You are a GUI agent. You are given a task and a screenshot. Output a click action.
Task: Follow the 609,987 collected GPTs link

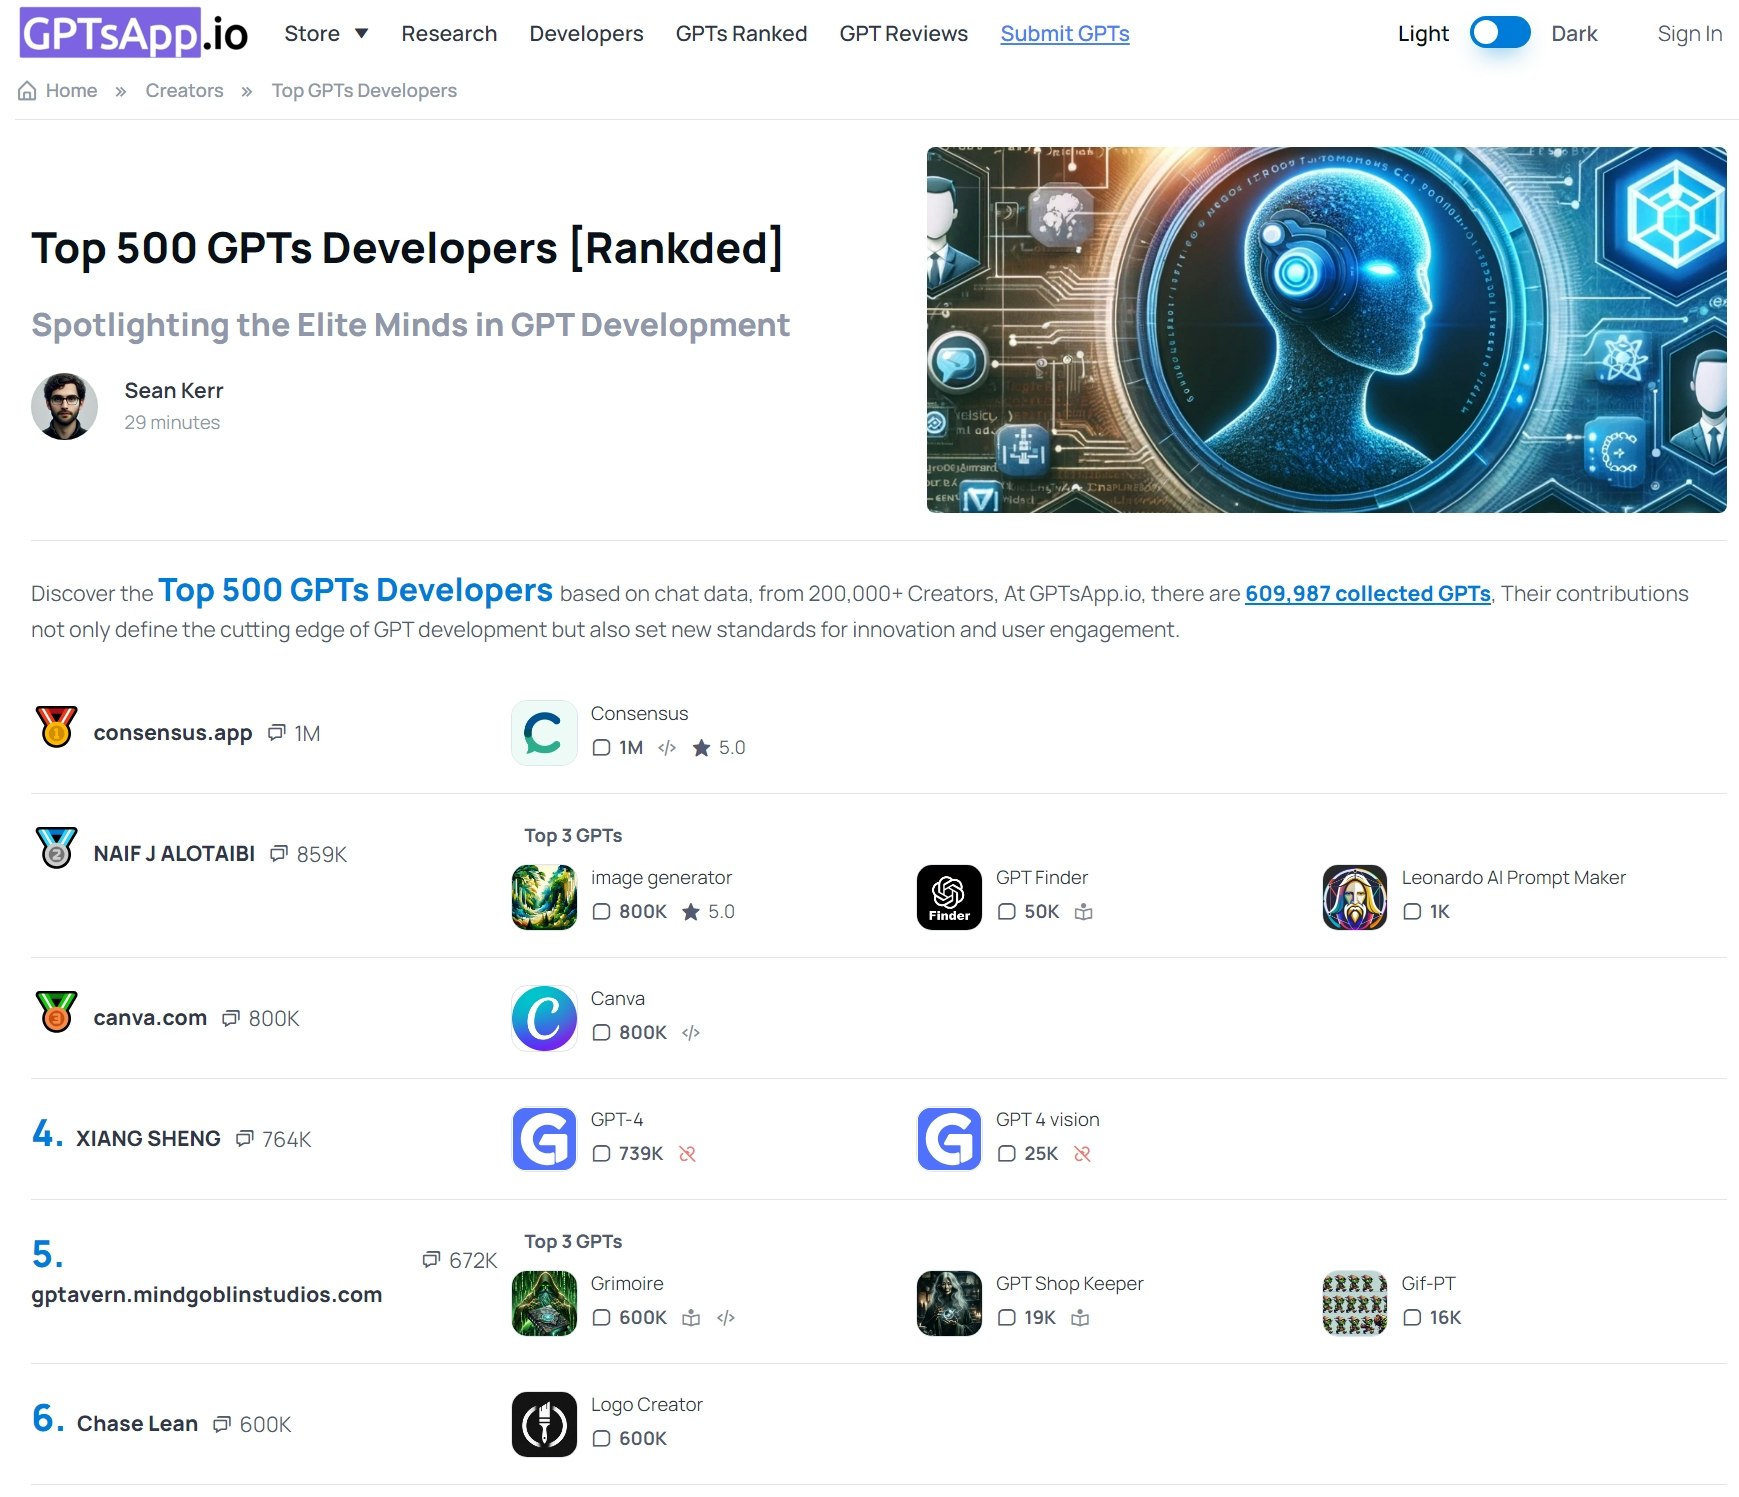coord(1367,593)
